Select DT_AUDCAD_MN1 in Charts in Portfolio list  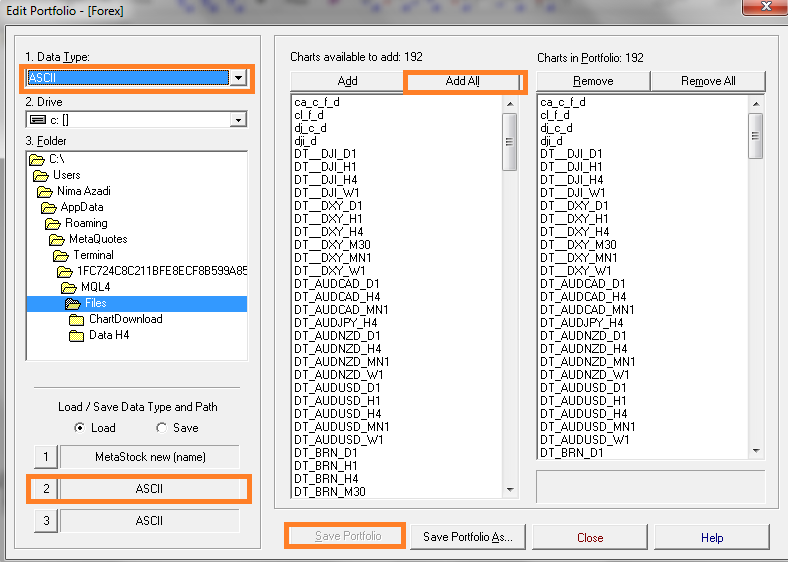(587, 310)
